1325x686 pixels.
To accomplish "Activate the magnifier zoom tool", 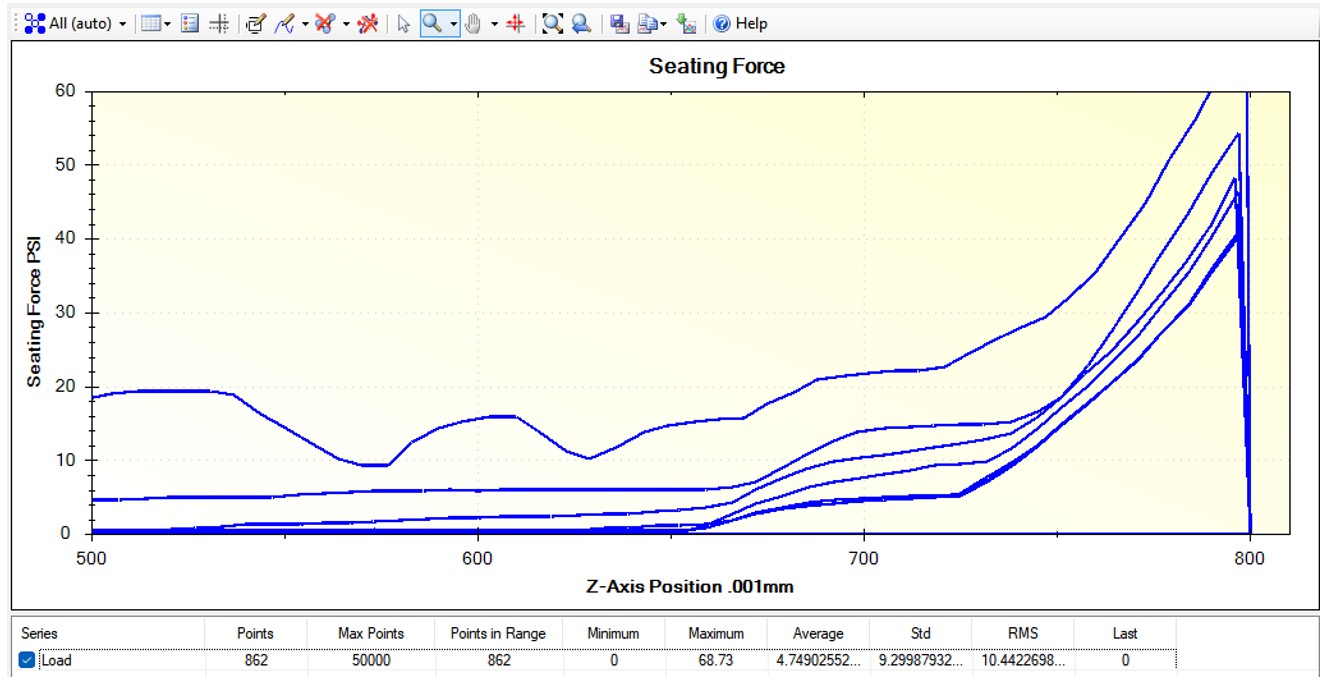I will (x=432, y=23).
